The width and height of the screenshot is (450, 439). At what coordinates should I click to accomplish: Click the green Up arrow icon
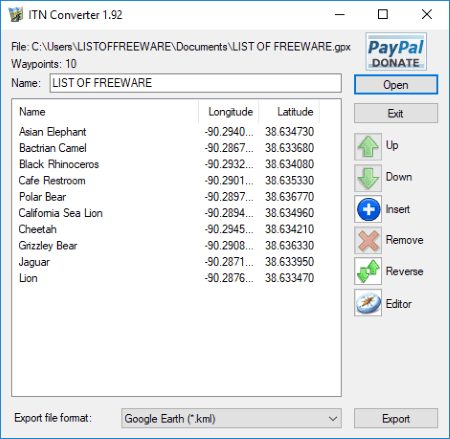tap(368, 147)
